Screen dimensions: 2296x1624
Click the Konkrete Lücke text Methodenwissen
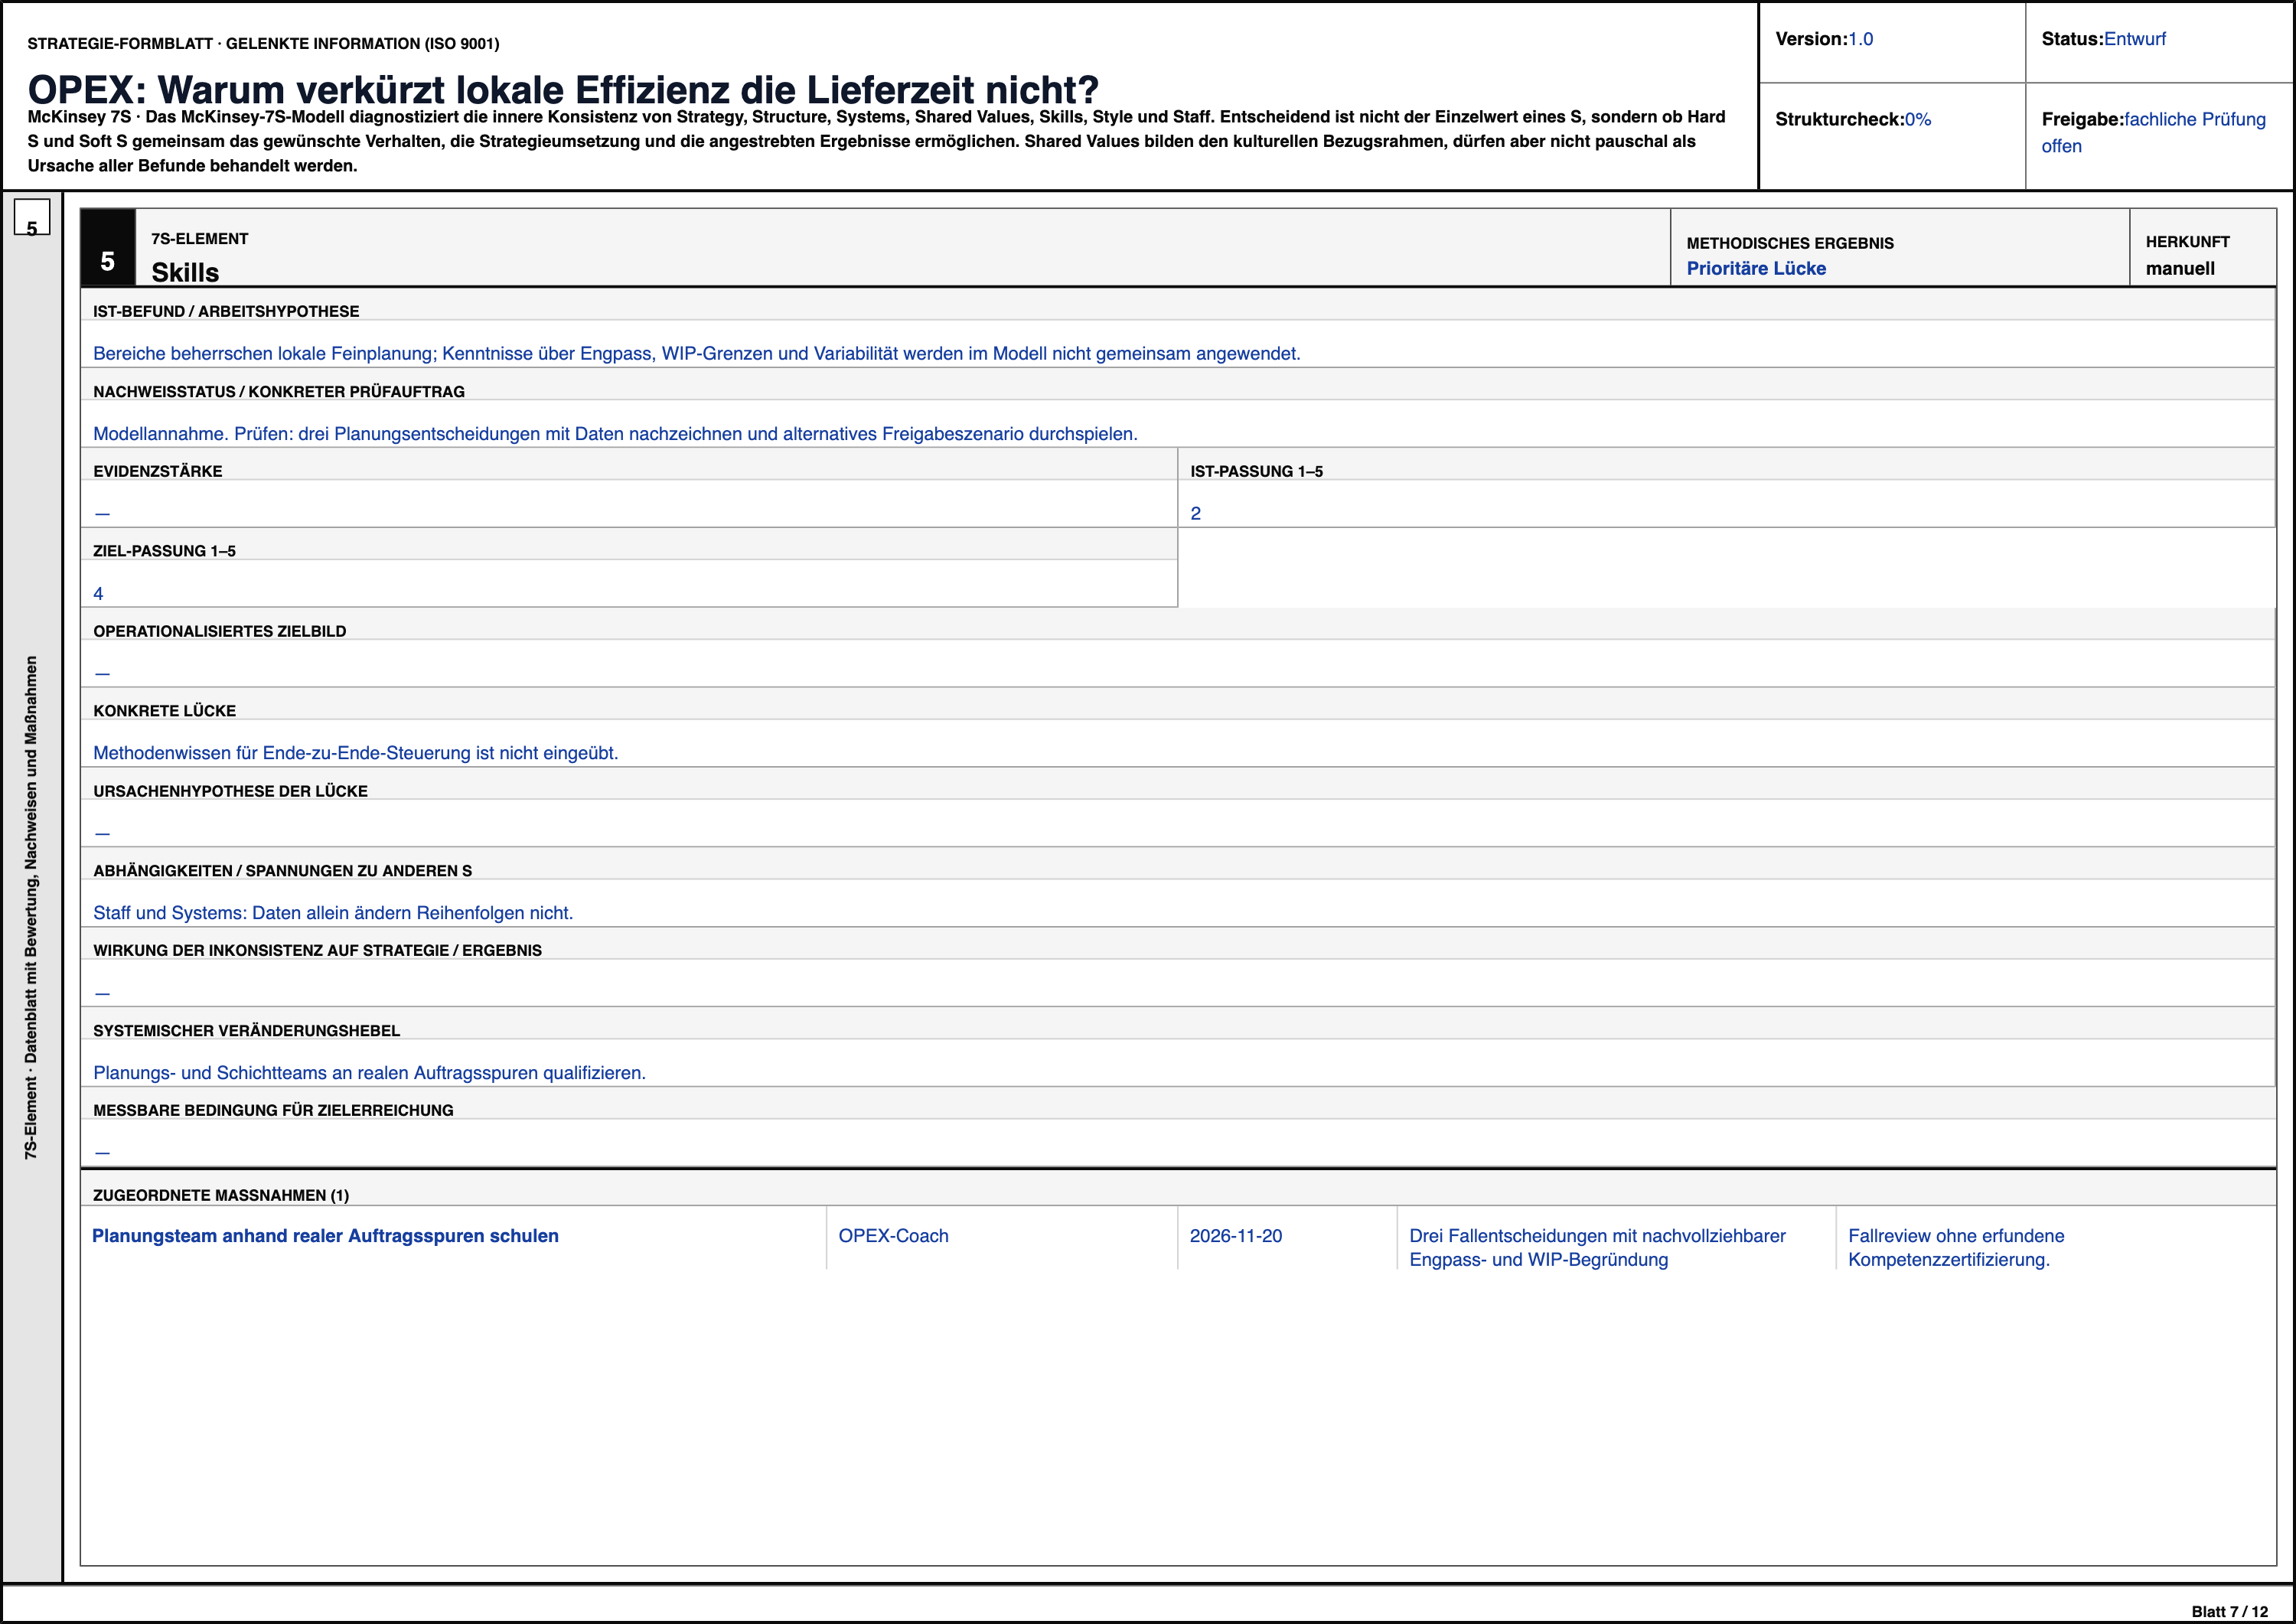pos(356,753)
